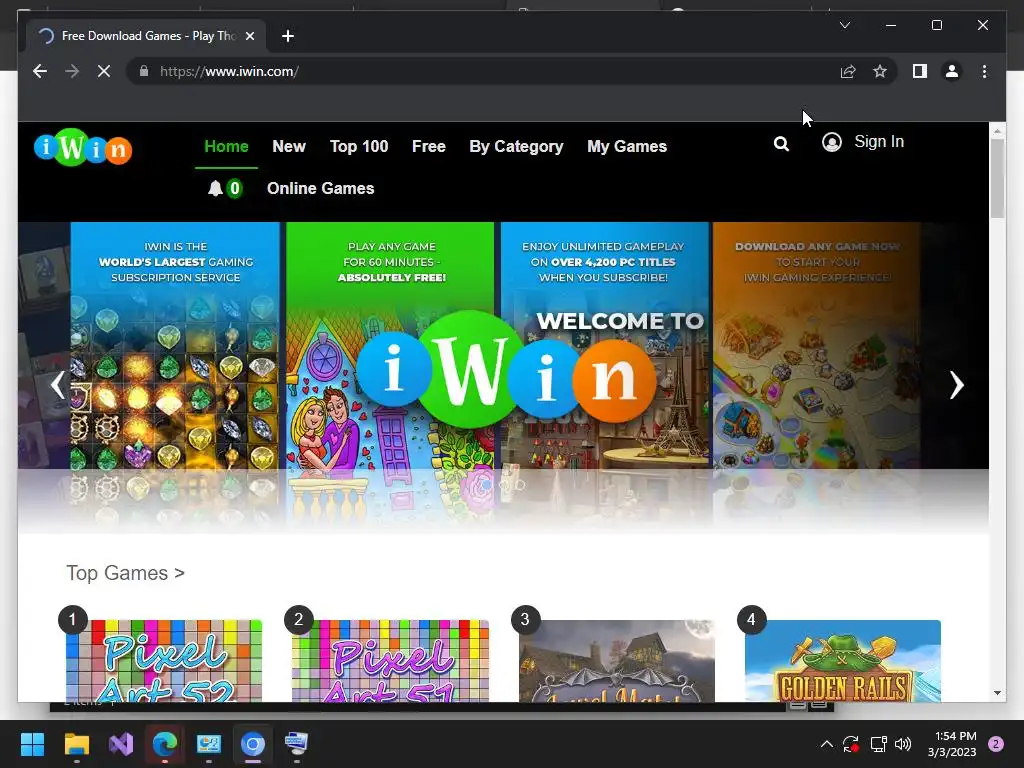
Task: Close the Free Download Games tab
Action: (x=249, y=36)
